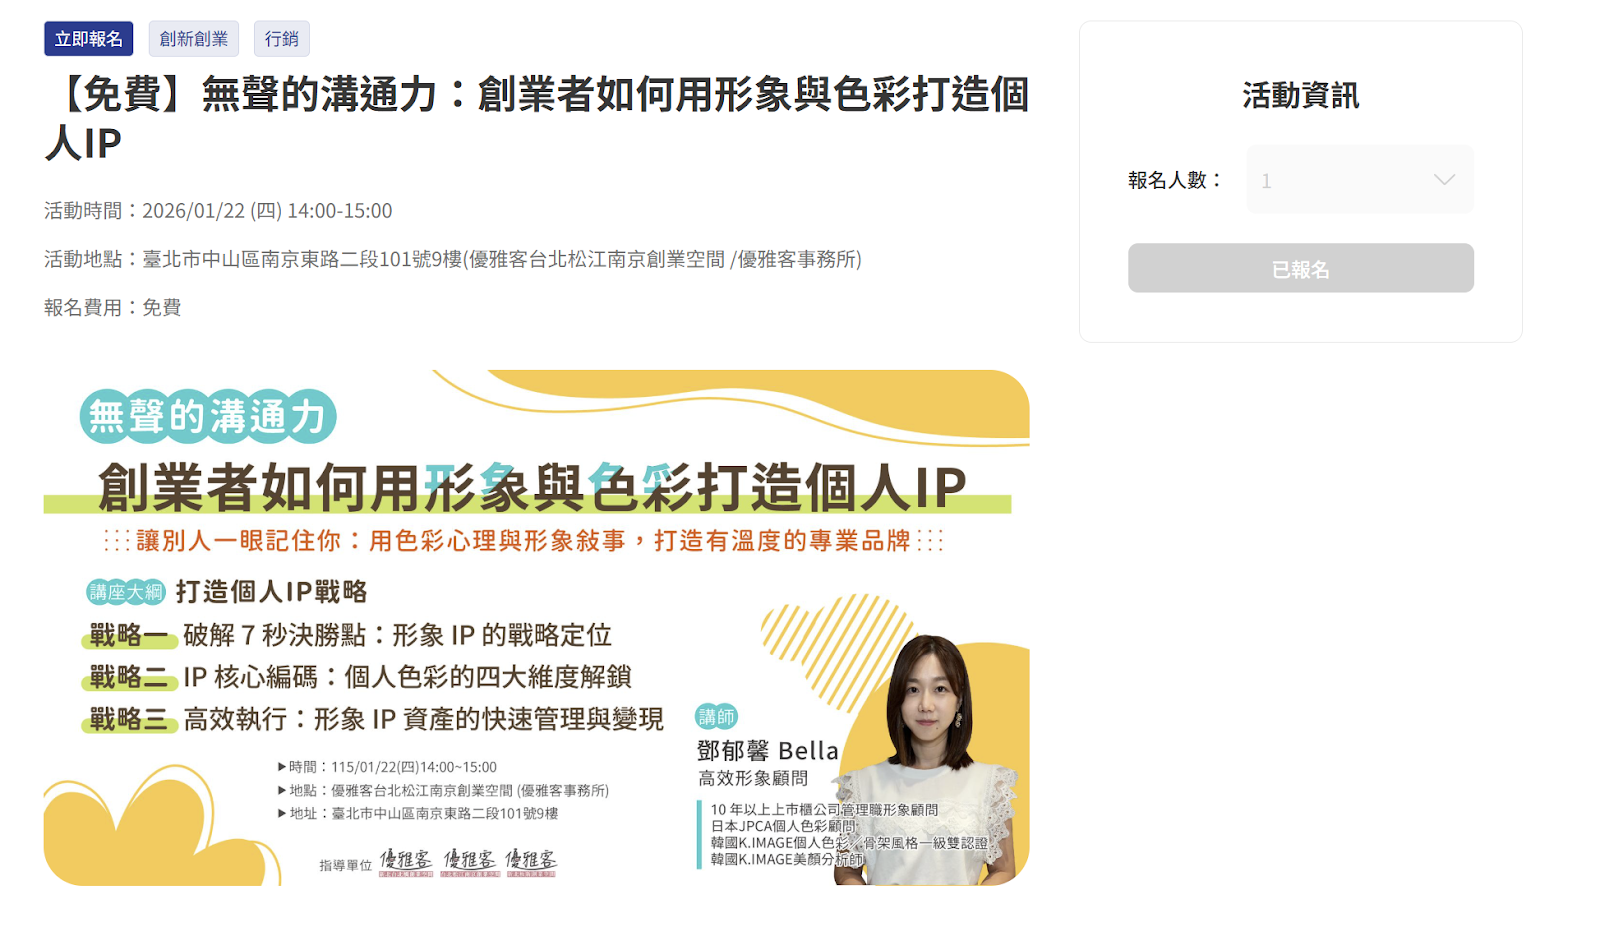Click the 講師 badge icon
Screen dimensions: 1600x927
pos(716,716)
